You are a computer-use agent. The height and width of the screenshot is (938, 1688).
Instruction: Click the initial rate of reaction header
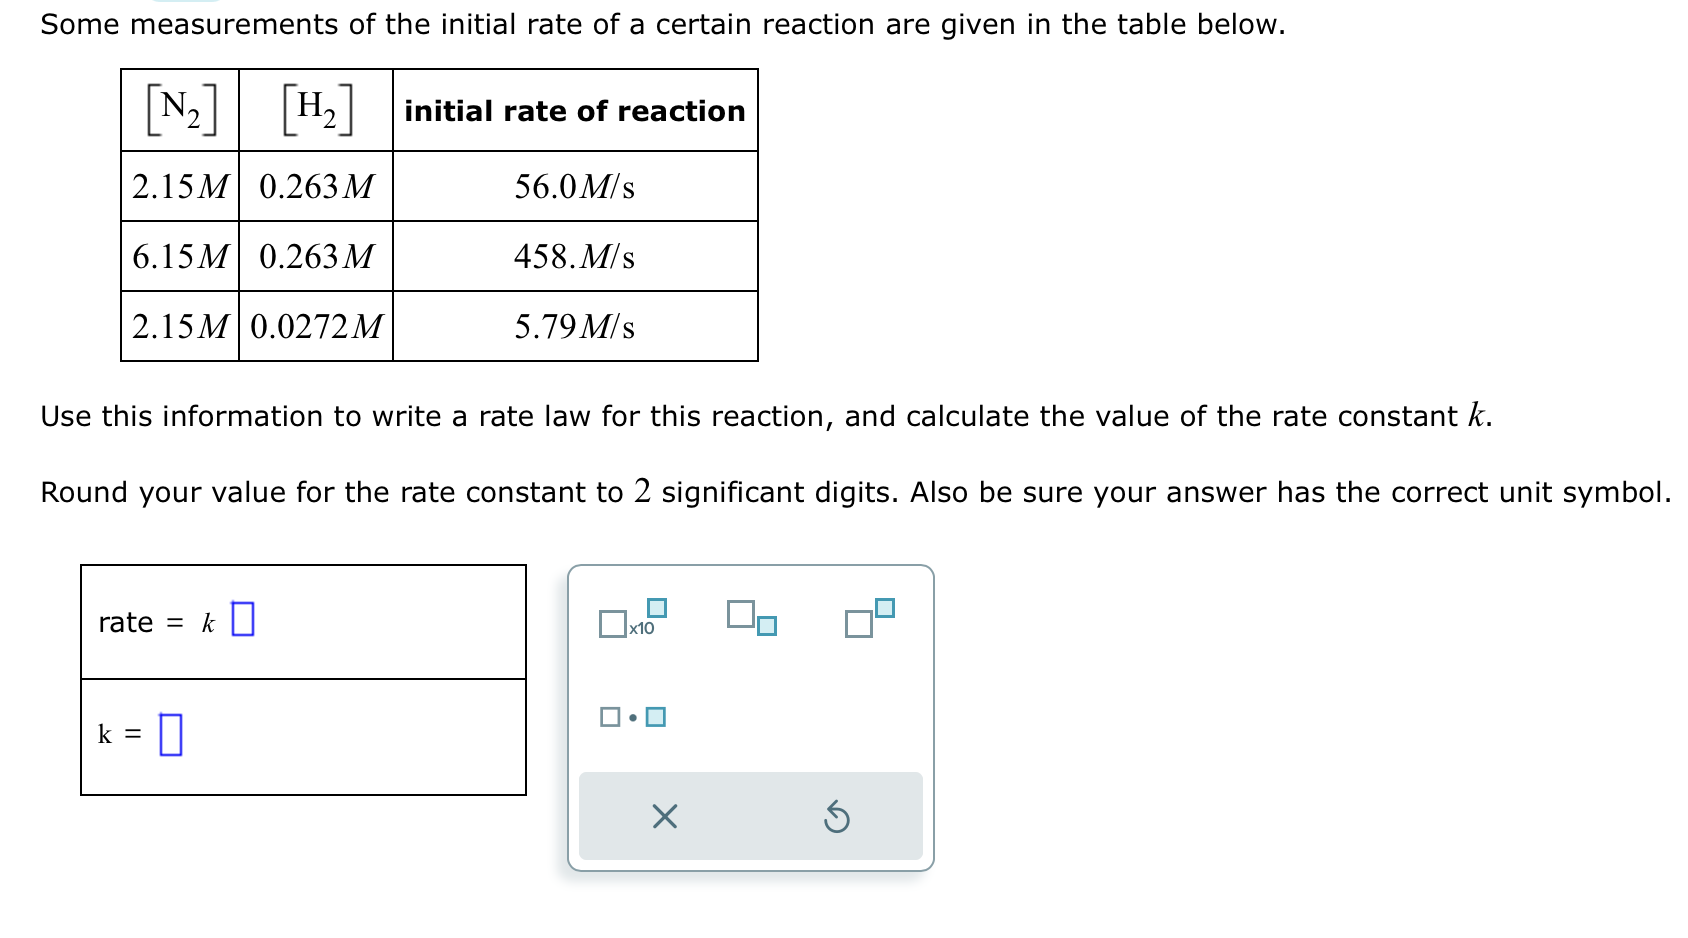tap(574, 111)
